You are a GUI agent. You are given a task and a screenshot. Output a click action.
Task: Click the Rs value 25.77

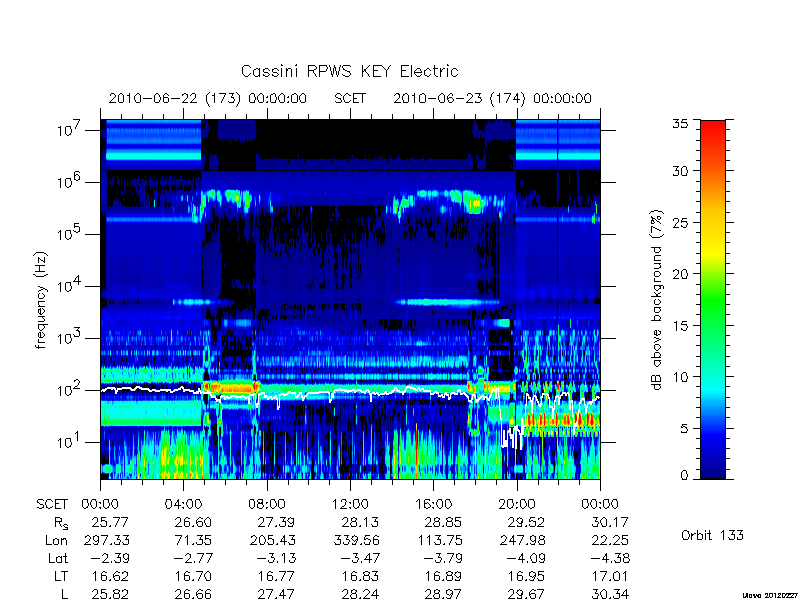(110, 522)
